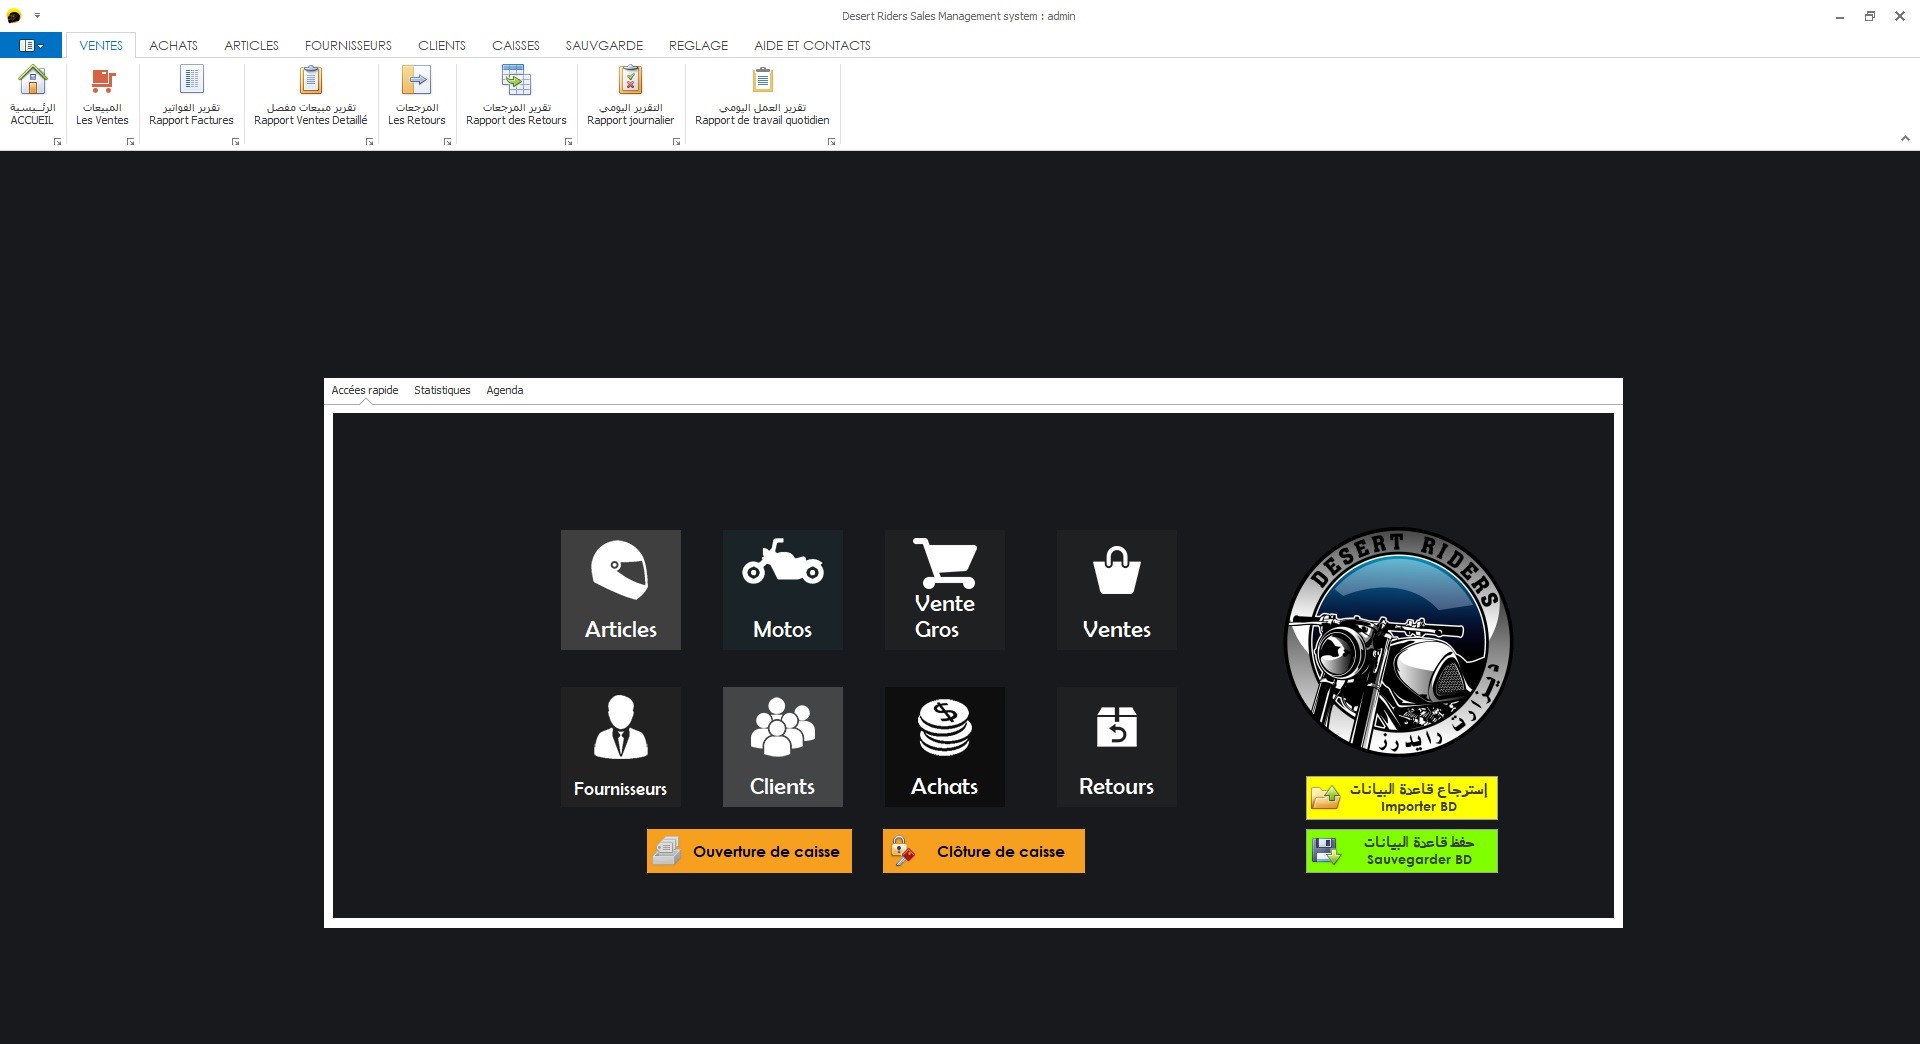Switch to the ARTICLES ribbon tab
Screen dimensions: 1920x1044
252,45
